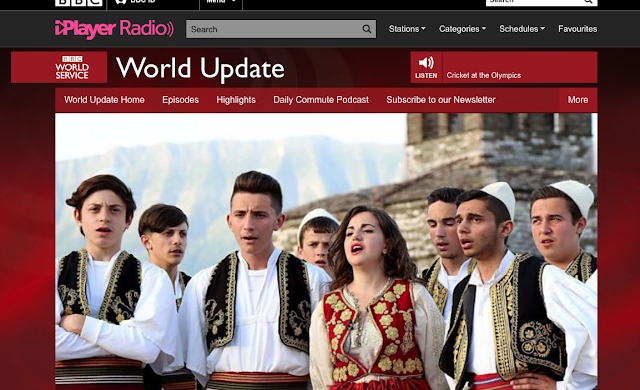Switch to the Highlights tab
This screenshot has width=640, height=390.
pos(236,100)
